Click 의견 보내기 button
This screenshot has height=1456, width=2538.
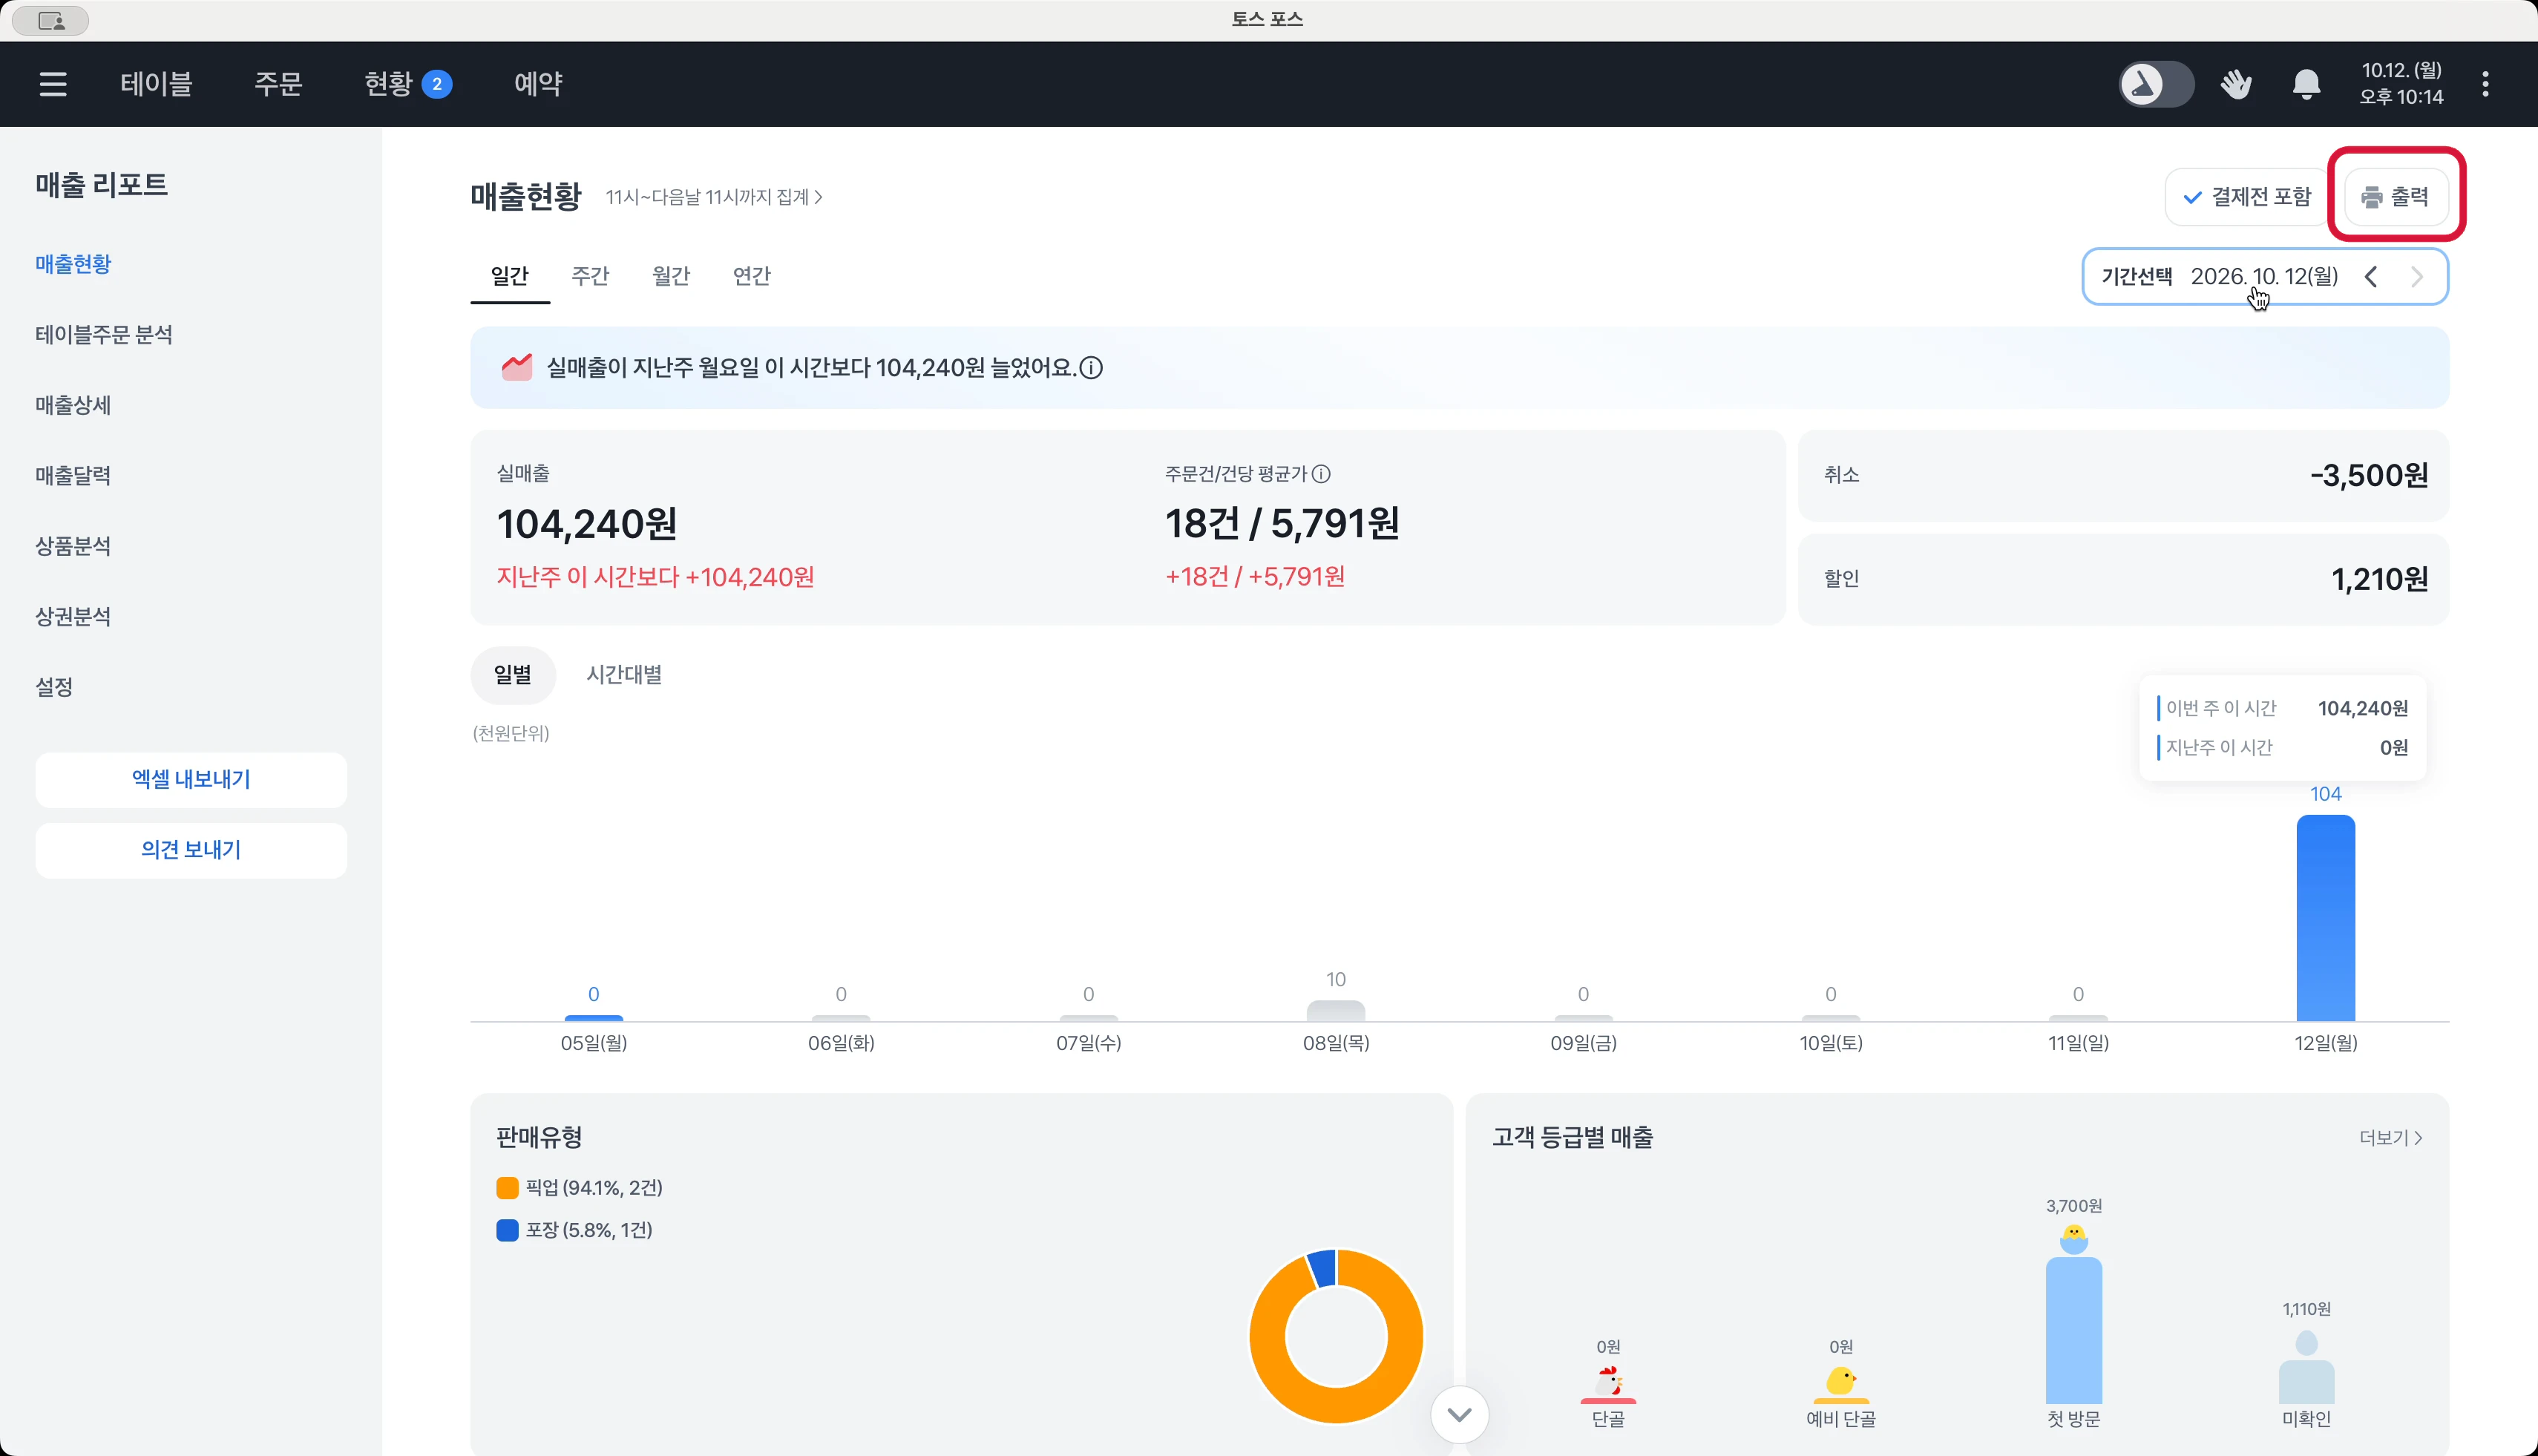click(191, 850)
